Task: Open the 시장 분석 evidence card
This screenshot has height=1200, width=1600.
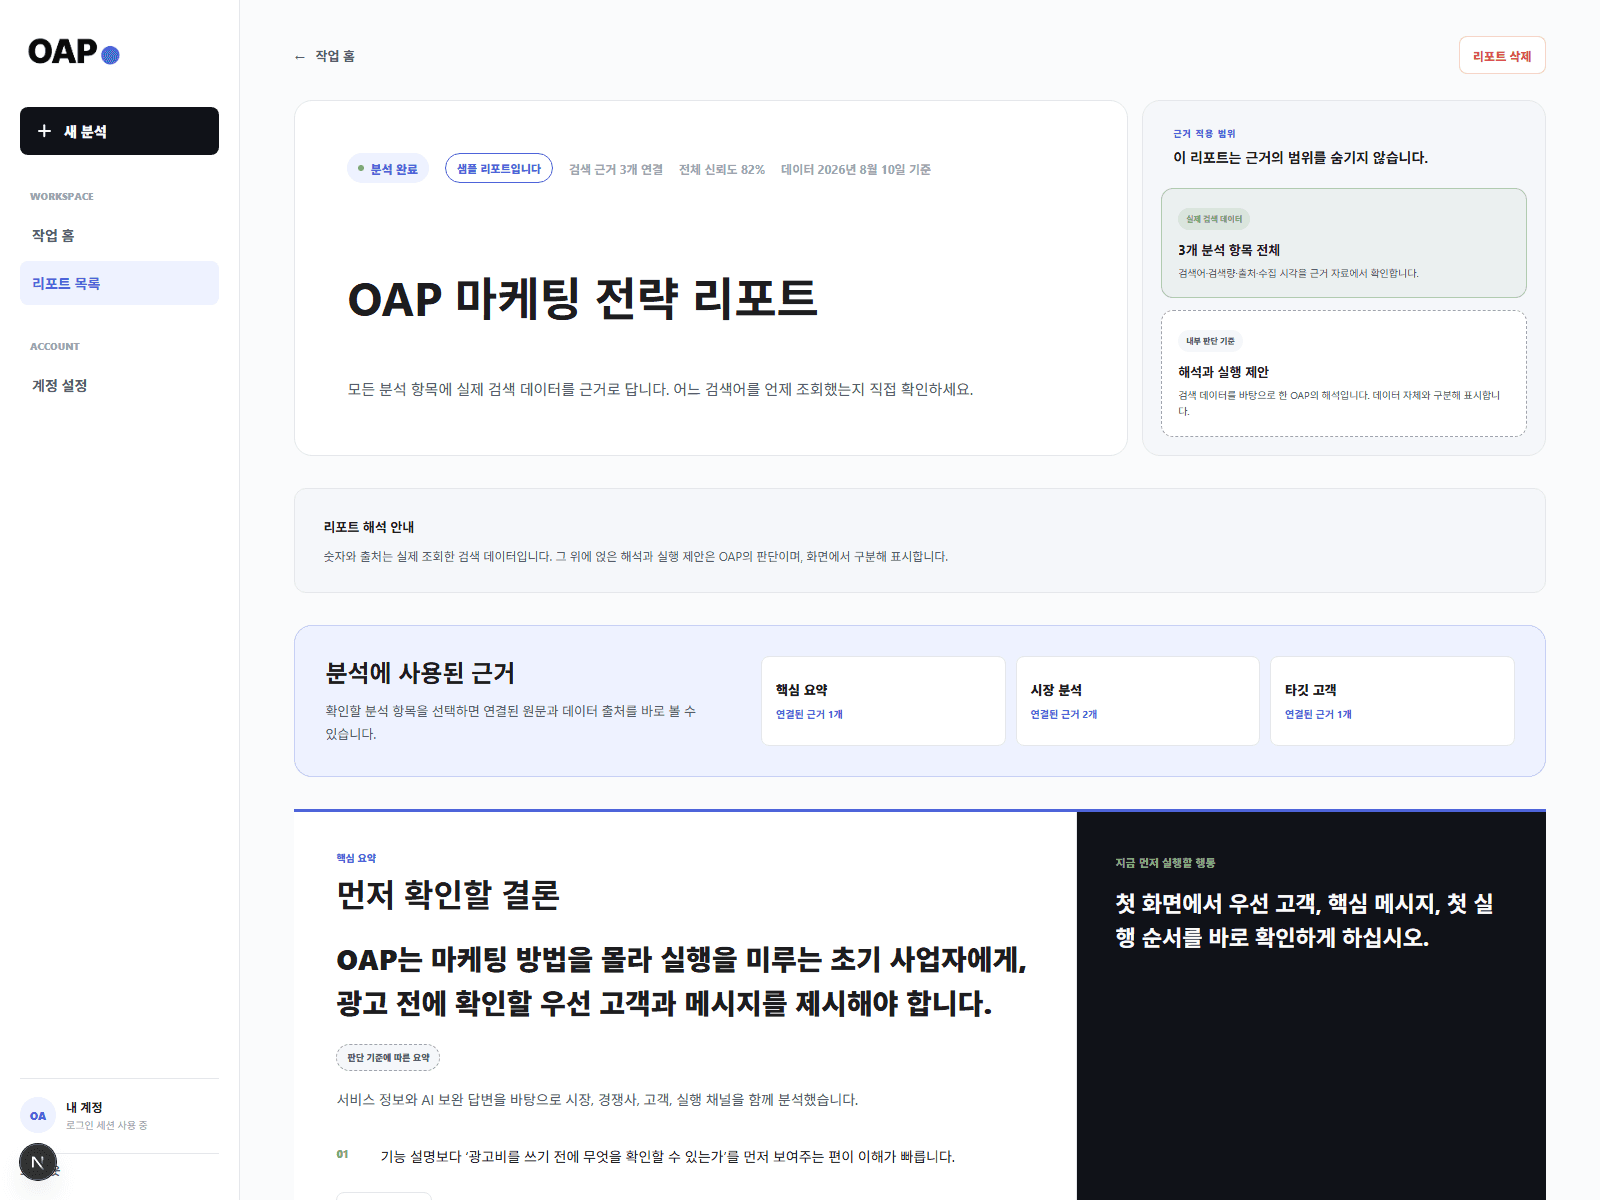Action: [x=1138, y=701]
